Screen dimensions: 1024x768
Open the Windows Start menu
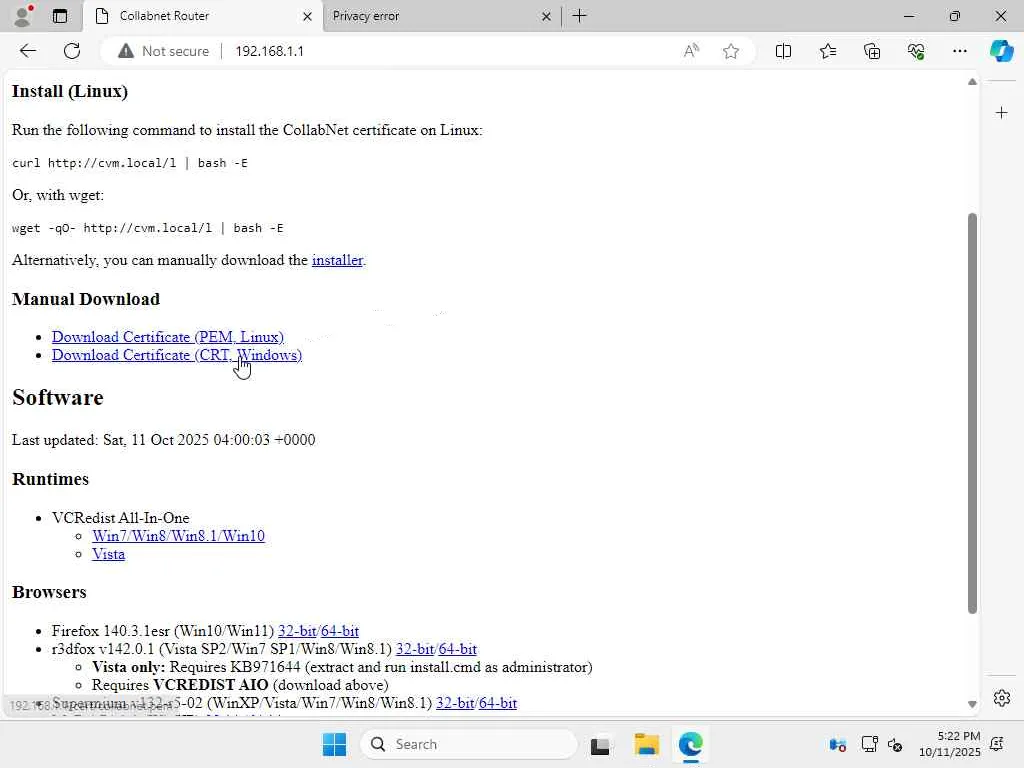[x=334, y=744]
